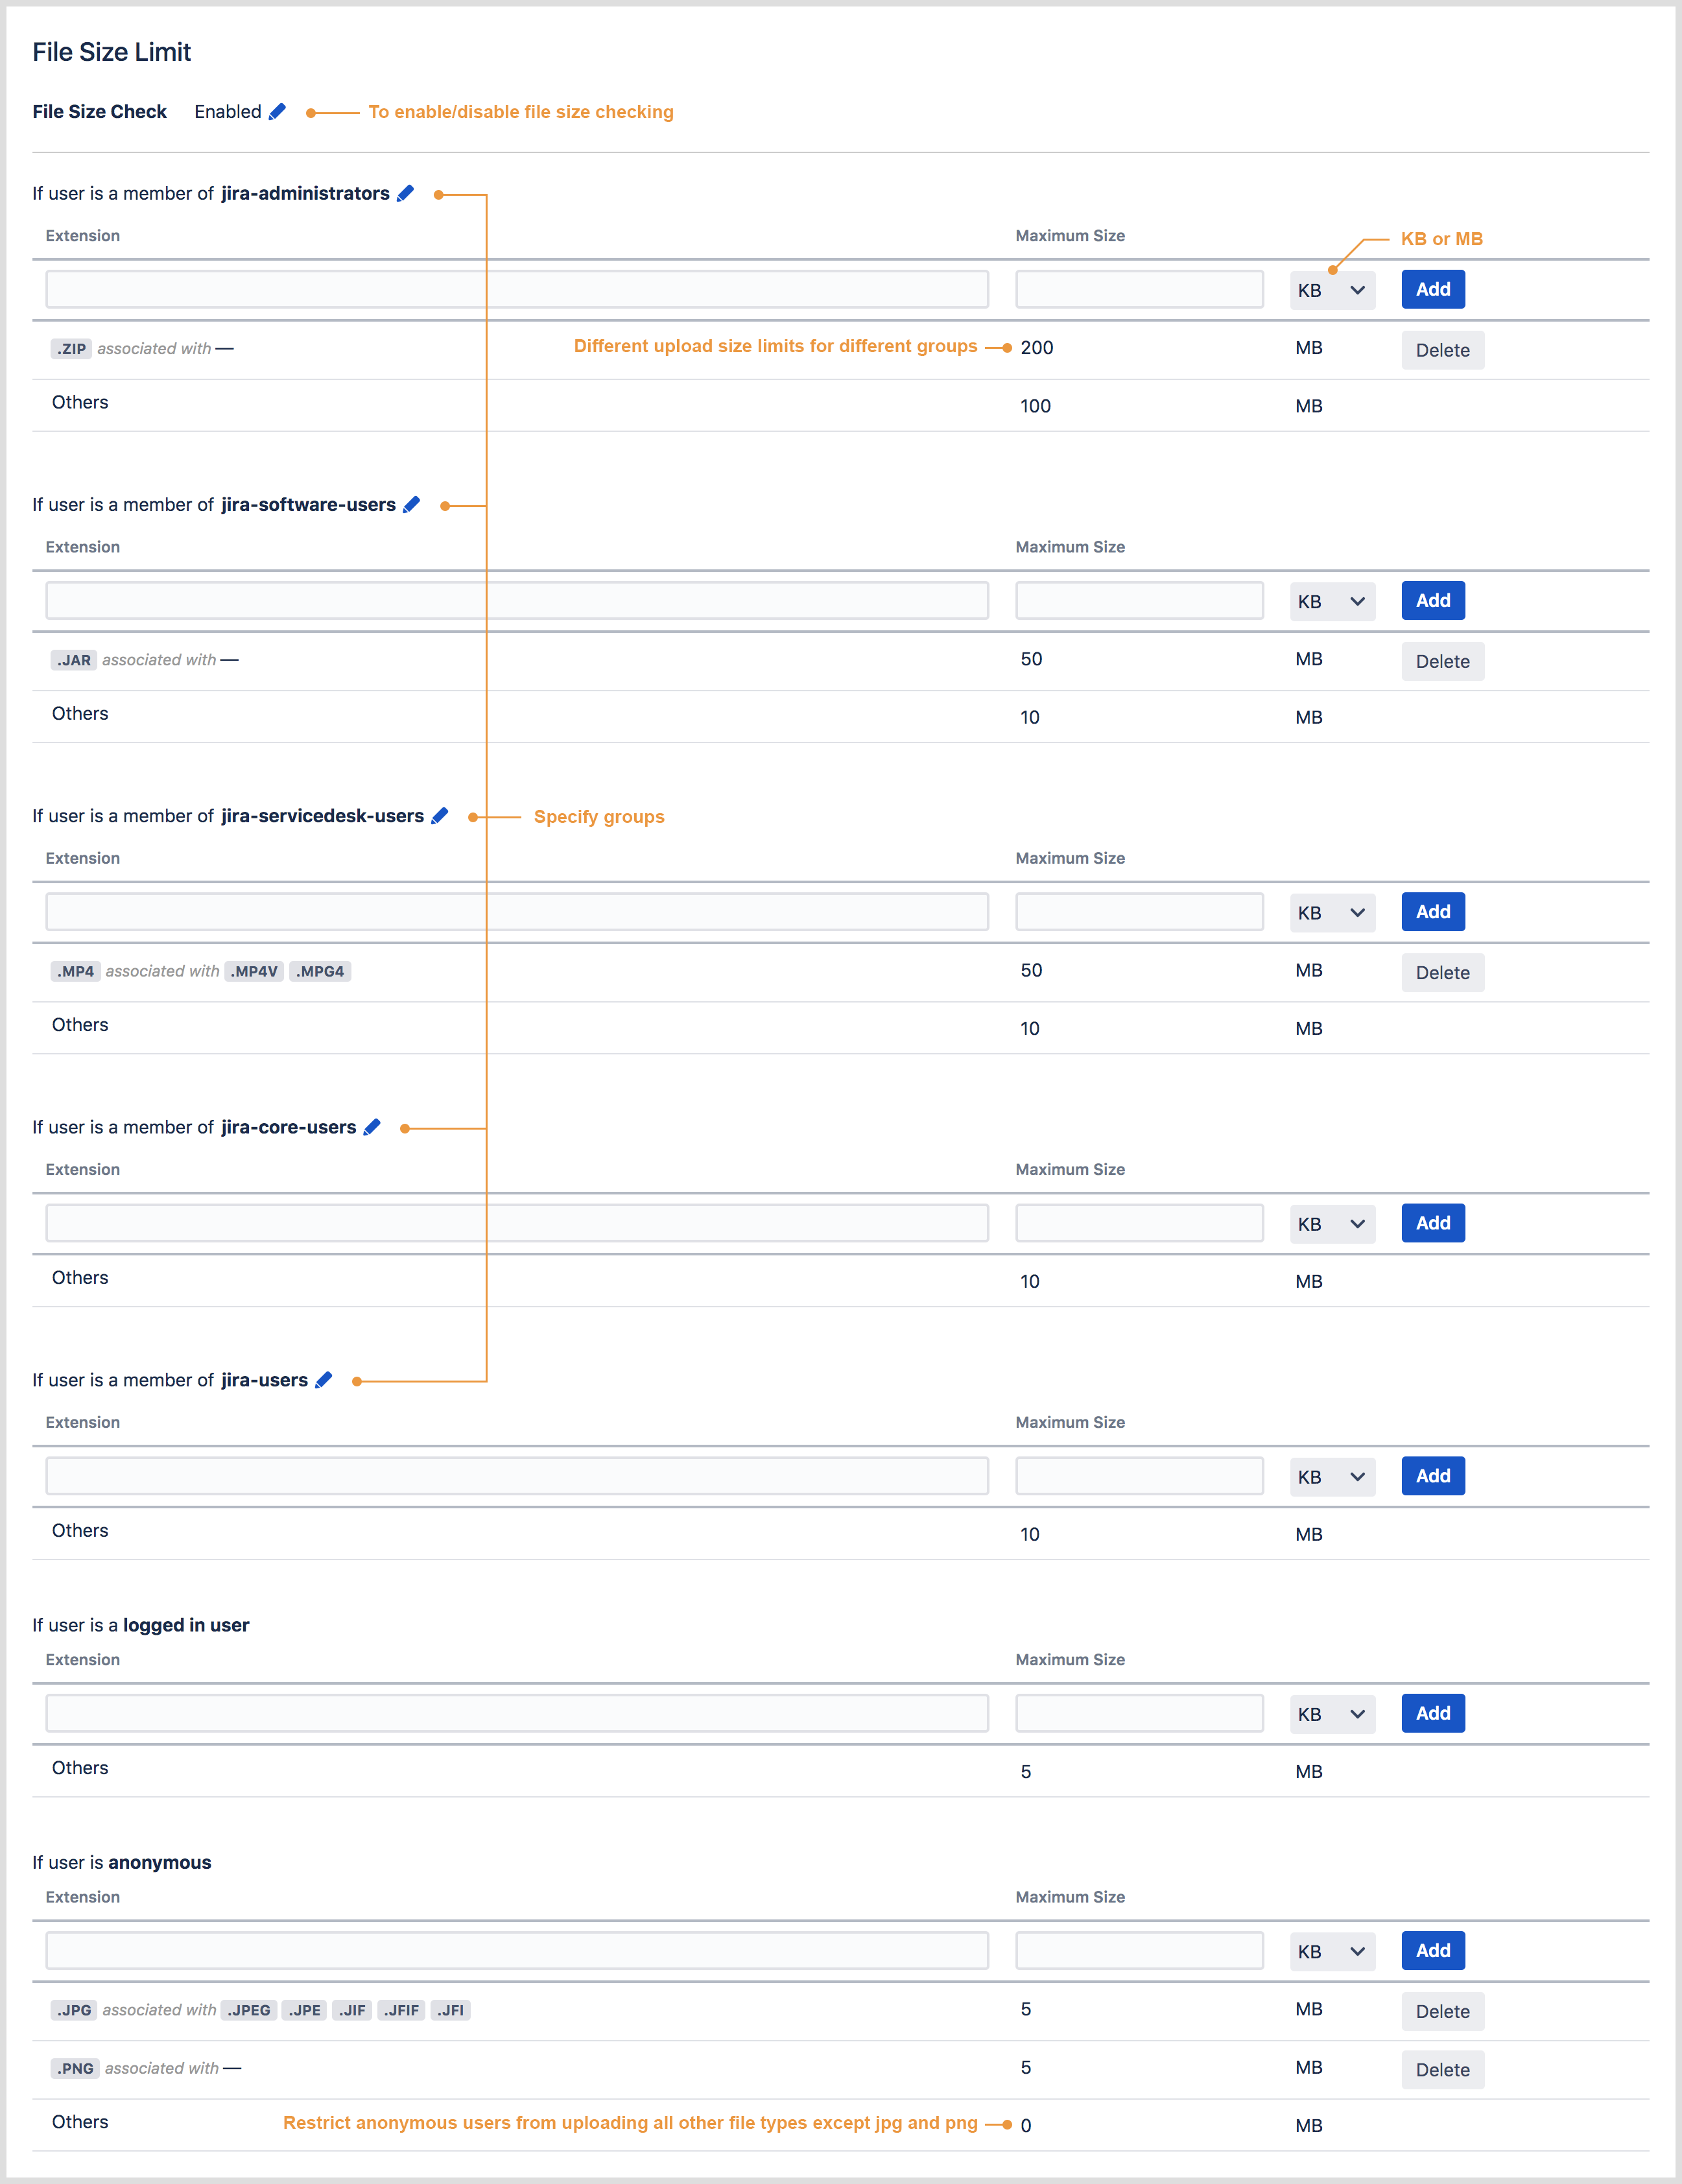Click Add button in jira-core-users section
This screenshot has height=2184, width=1682.
1432,1223
